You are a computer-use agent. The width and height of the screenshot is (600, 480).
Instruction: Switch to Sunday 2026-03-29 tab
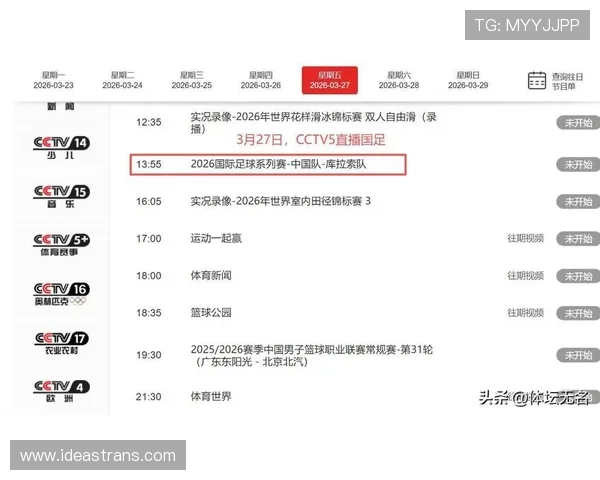[x=468, y=80]
